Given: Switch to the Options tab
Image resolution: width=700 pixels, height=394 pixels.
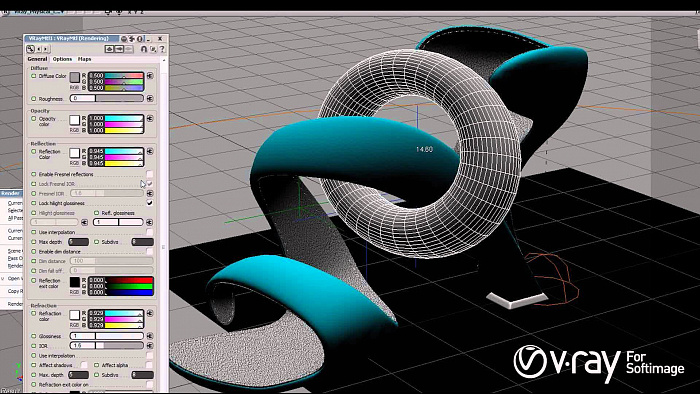Looking at the screenshot, I should (x=62, y=59).
